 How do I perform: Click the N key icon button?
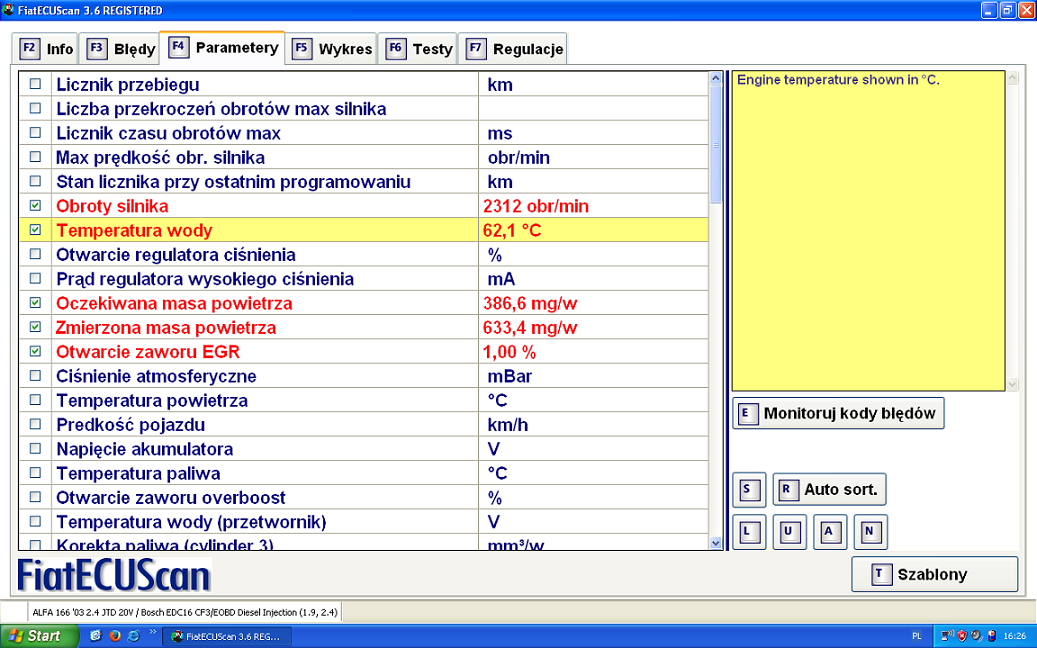(870, 532)
